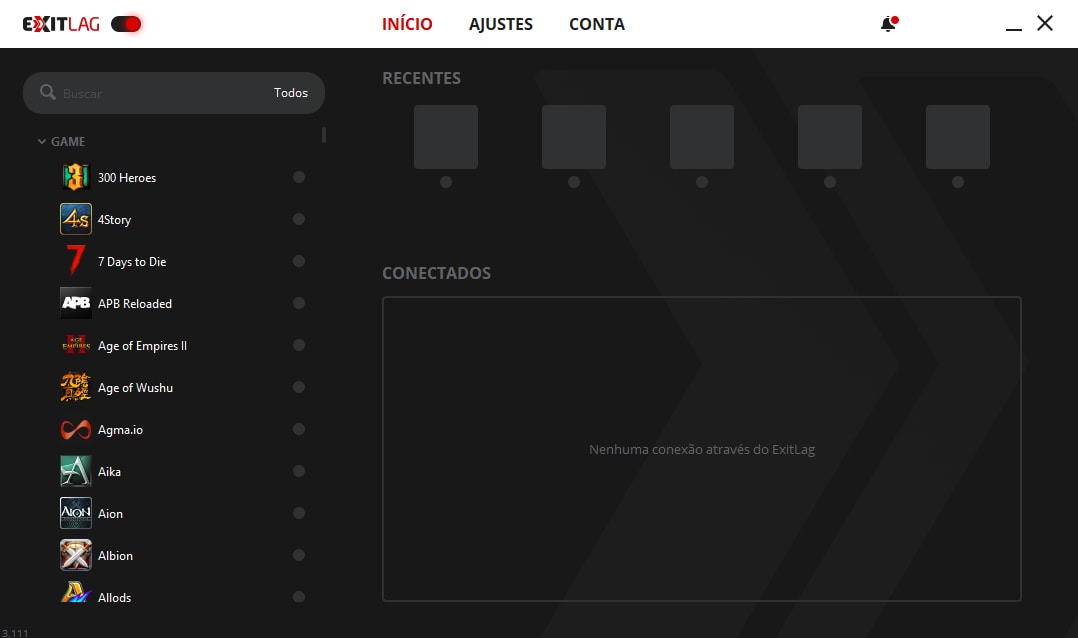Screen dimensions: 1078x638
Task: Select Aion entry
Action: tap(110, 513)
